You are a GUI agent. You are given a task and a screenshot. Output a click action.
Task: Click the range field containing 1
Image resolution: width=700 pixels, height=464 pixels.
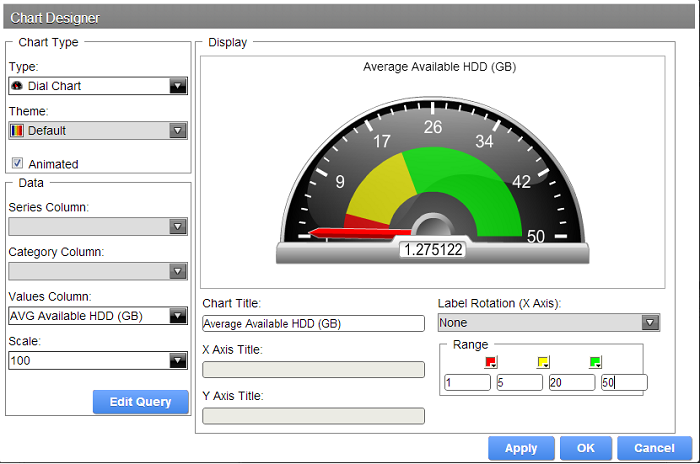(x=467, y=382)
